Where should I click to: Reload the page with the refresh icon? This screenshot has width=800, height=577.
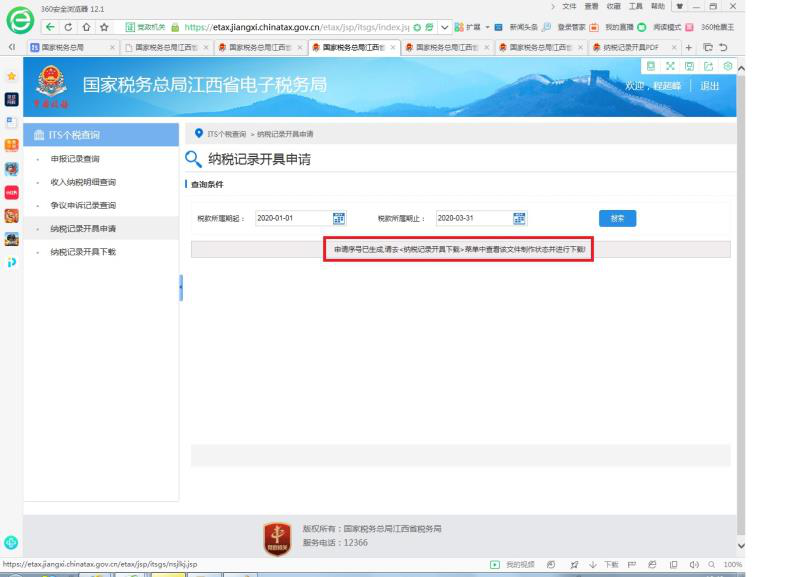68,27
